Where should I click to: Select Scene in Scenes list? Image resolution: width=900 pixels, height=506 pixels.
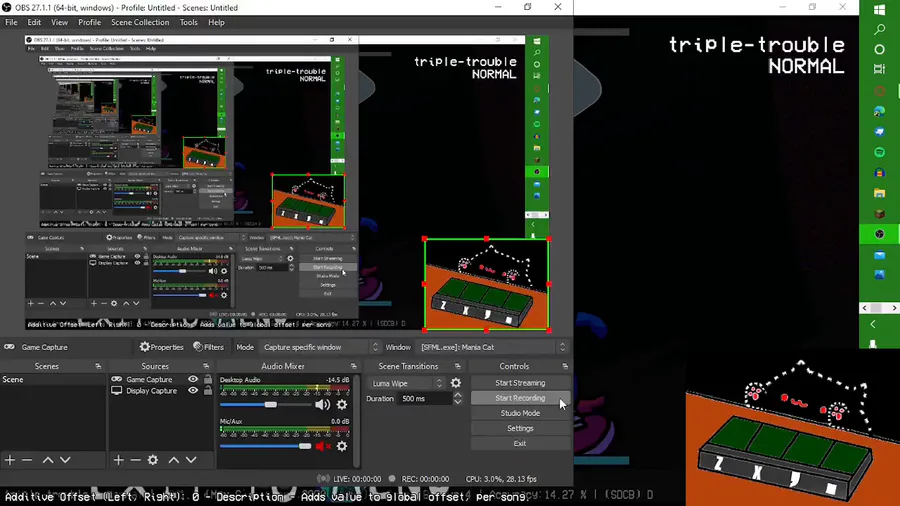[53, 379]
